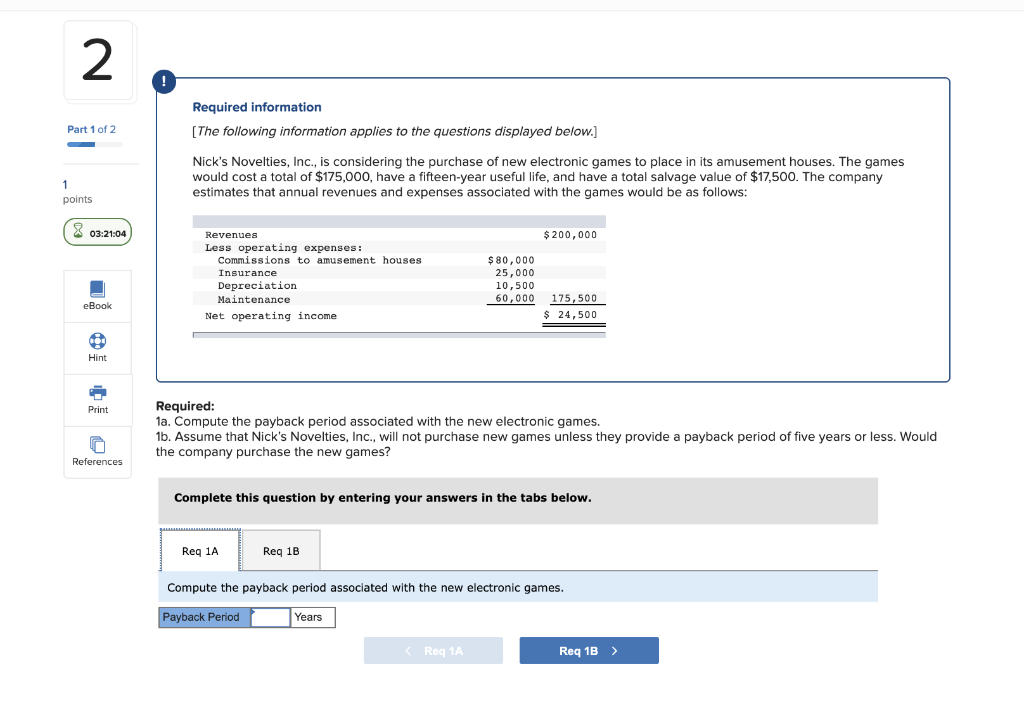Select the Depreciation 10,500 amount
The height and width of the screenshot is (717, 1024).
pyautogui.click(x=515, y=285)
